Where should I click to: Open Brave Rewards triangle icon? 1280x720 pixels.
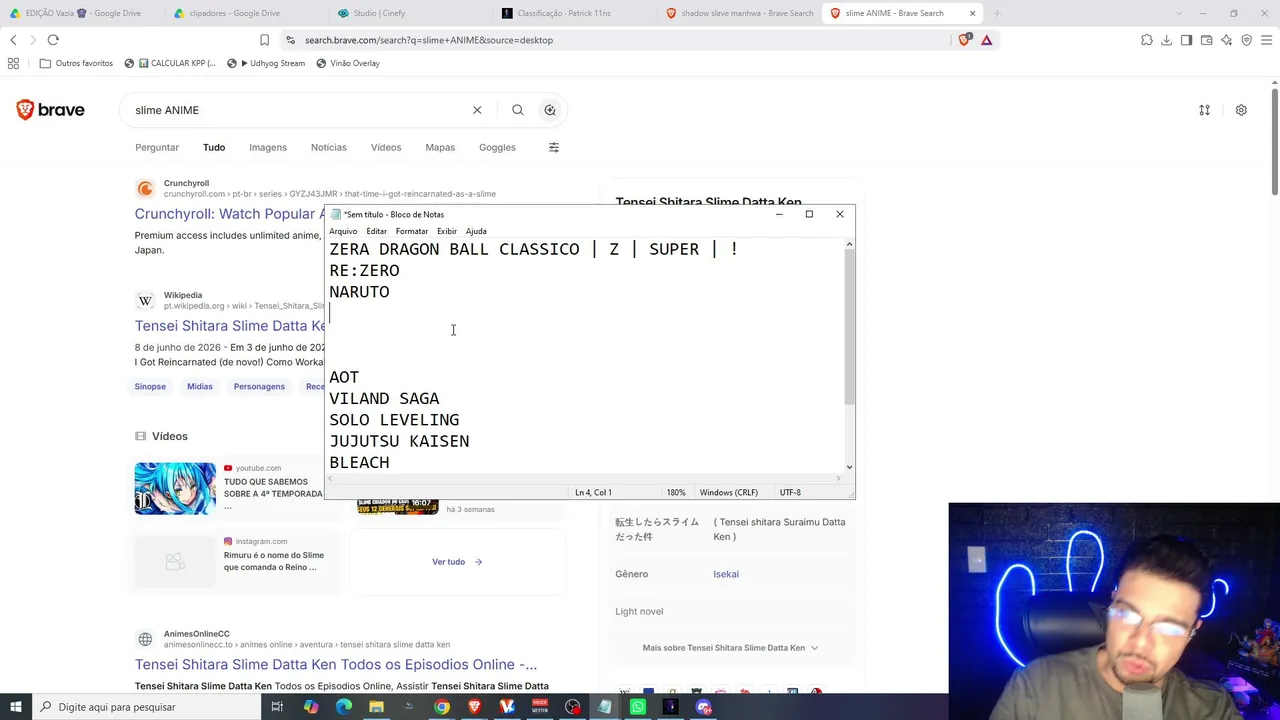[986, 40]
